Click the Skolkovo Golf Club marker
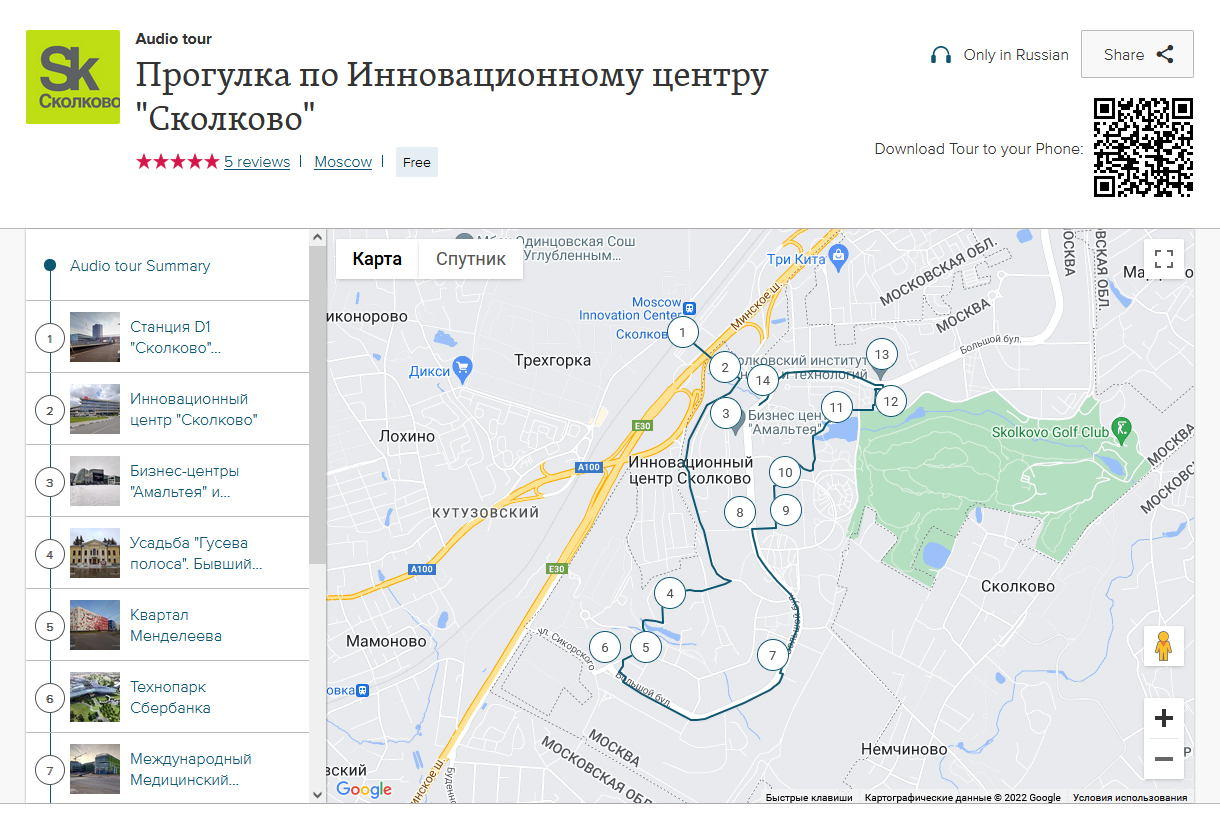This screenshot has width=1220, height=818. tap(1121, 429)
